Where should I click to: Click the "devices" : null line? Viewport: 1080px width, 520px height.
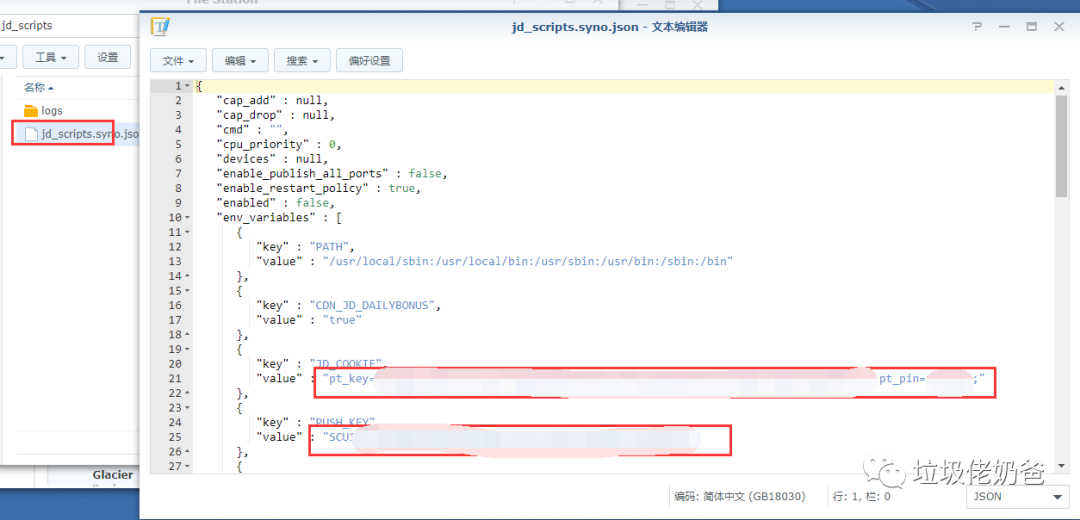coord(272,159)
